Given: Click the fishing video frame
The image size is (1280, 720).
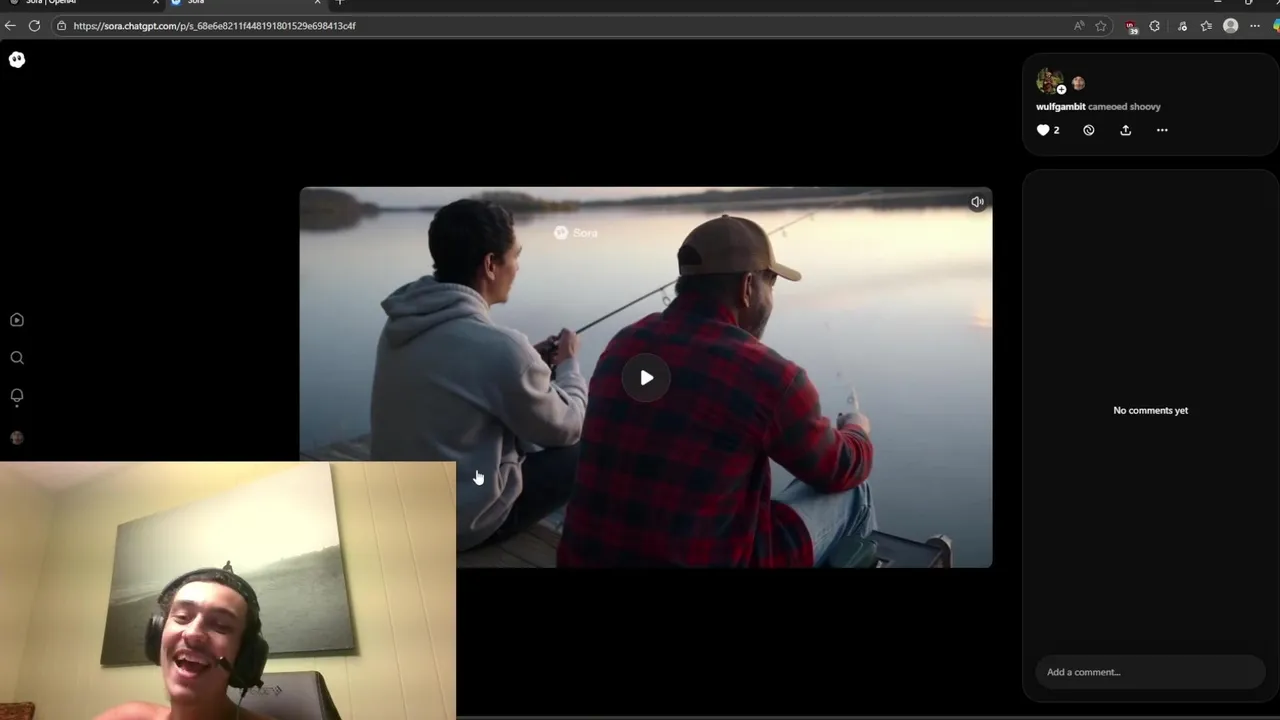Looking at the screenshot, I should coord(646,377).
